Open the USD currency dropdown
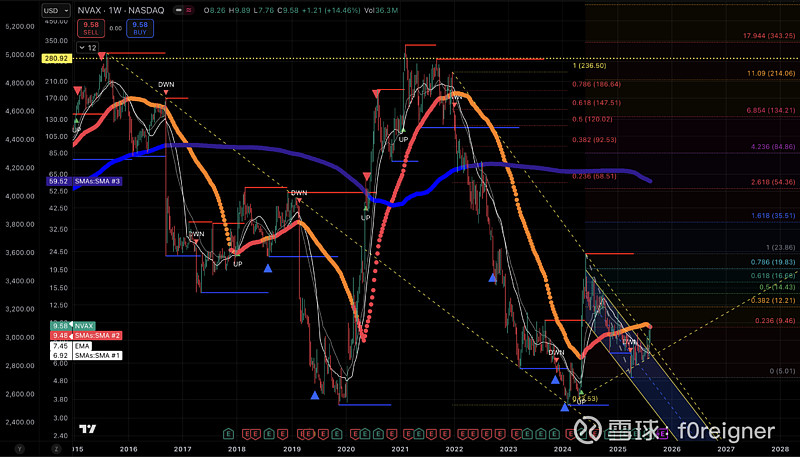This screenshot has height=457, width=800. tap(56, 10)
